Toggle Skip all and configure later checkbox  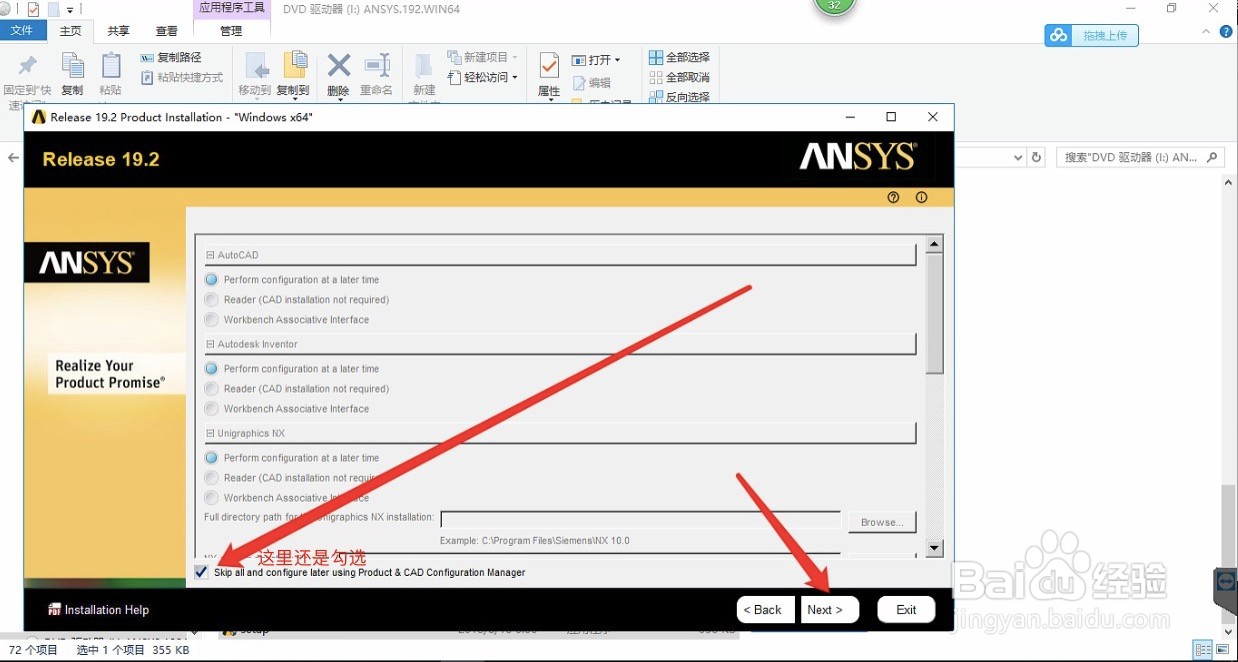coord(202,572)
